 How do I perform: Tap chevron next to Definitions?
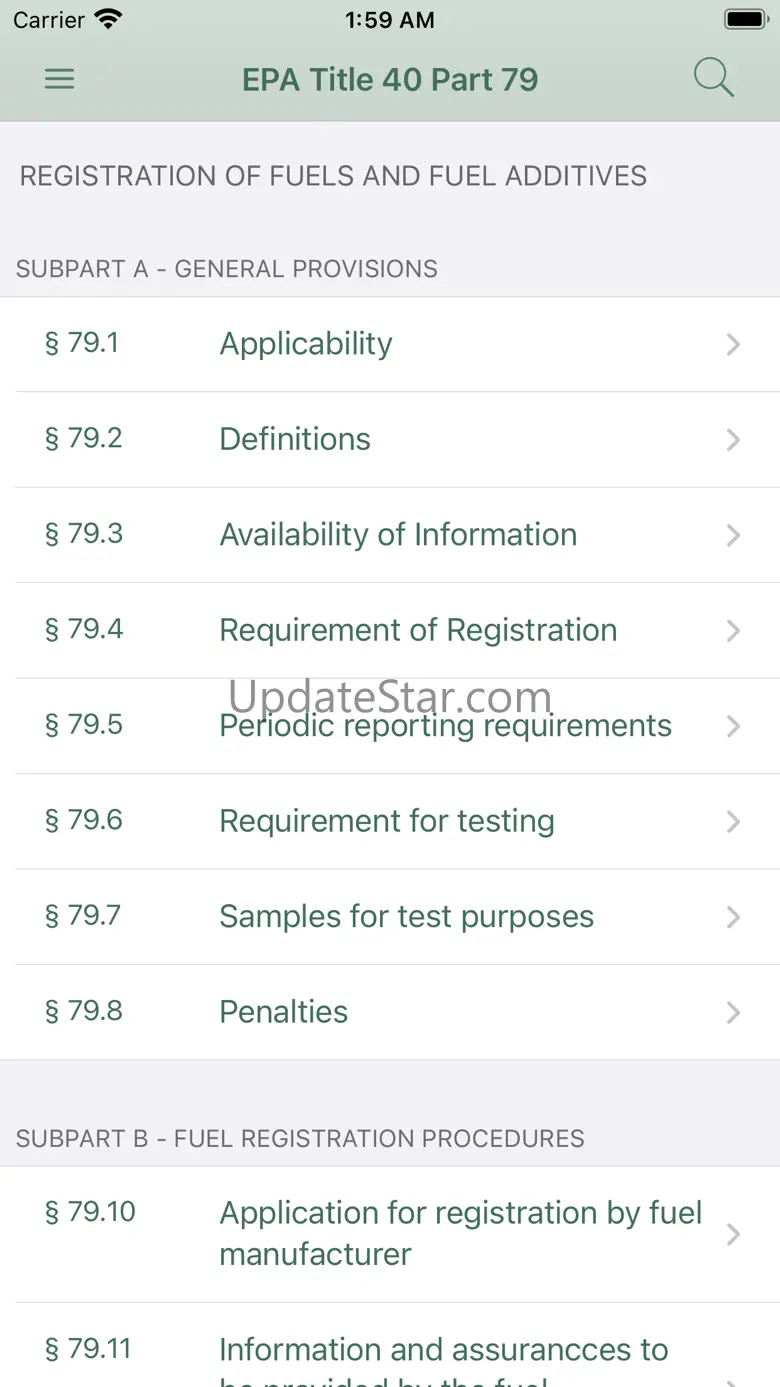coord(733,440)
